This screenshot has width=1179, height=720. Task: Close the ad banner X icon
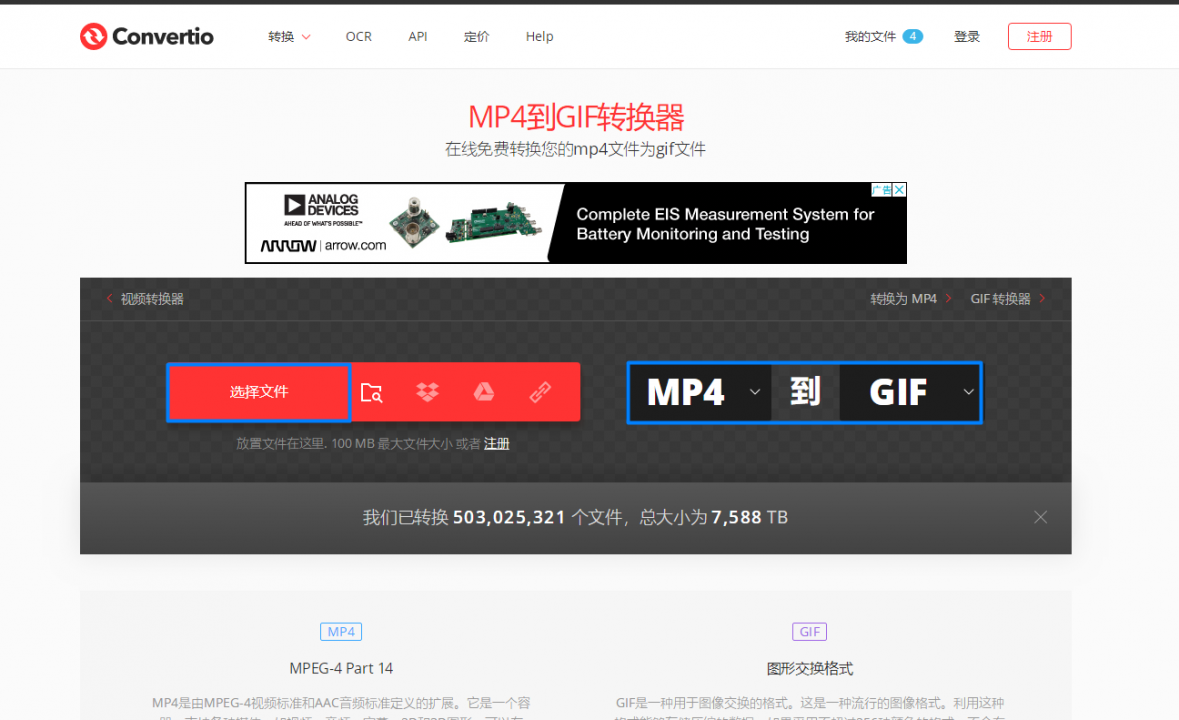[899, 190]
